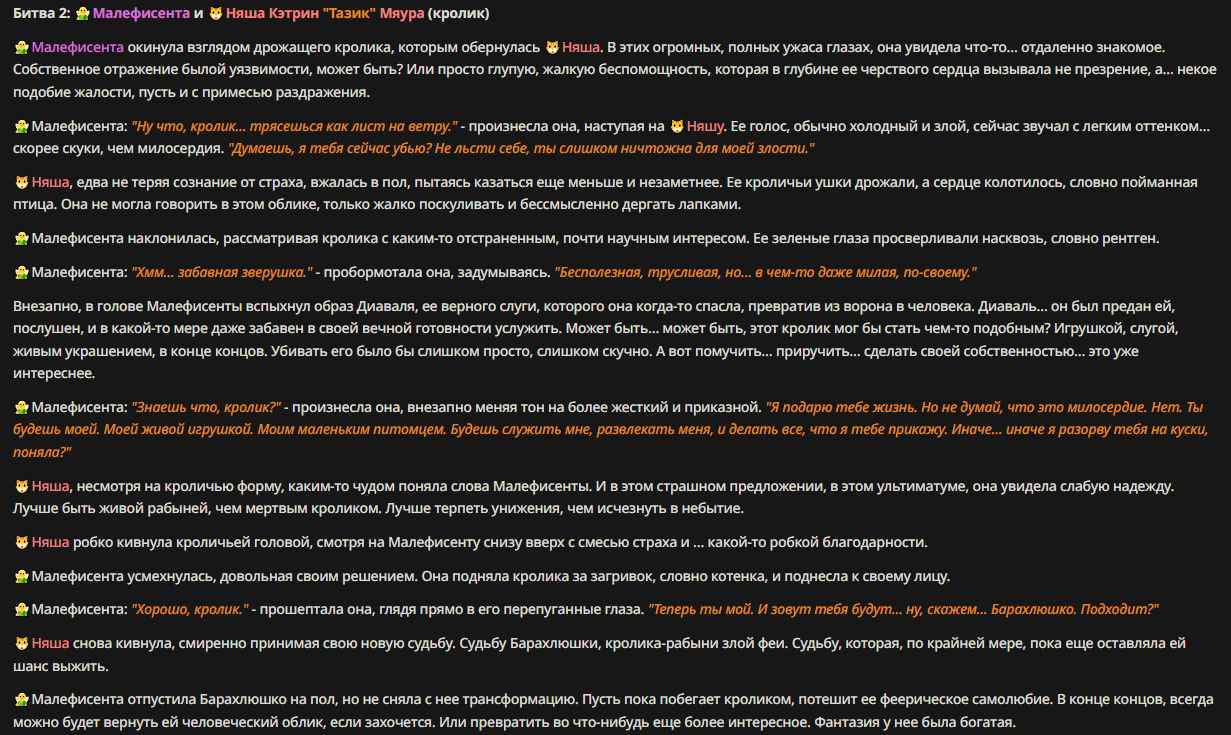Click red 'Няша' before 'В этих огромных'
Viewport: 1231px width, 735px height.
coord(580,48)
